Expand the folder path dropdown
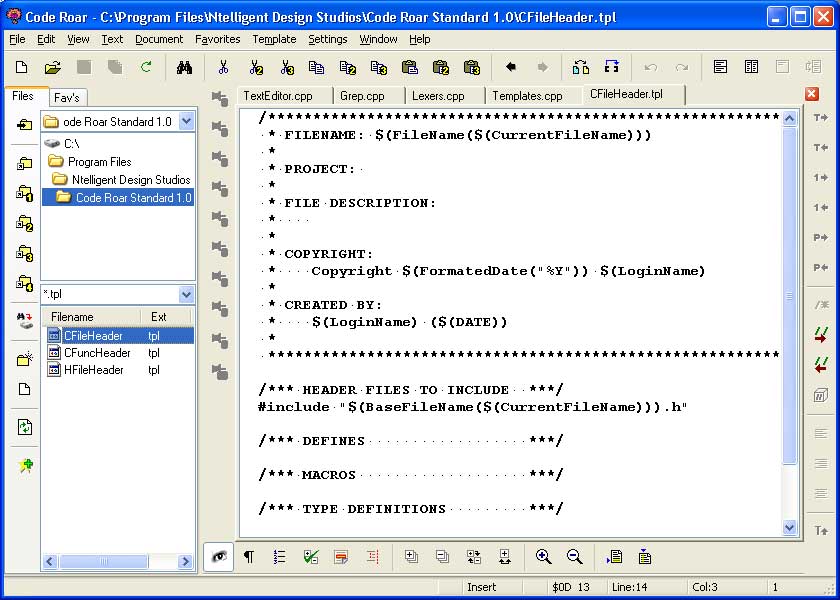This screenshot has height=600, width=840. (x=186, y=122)
